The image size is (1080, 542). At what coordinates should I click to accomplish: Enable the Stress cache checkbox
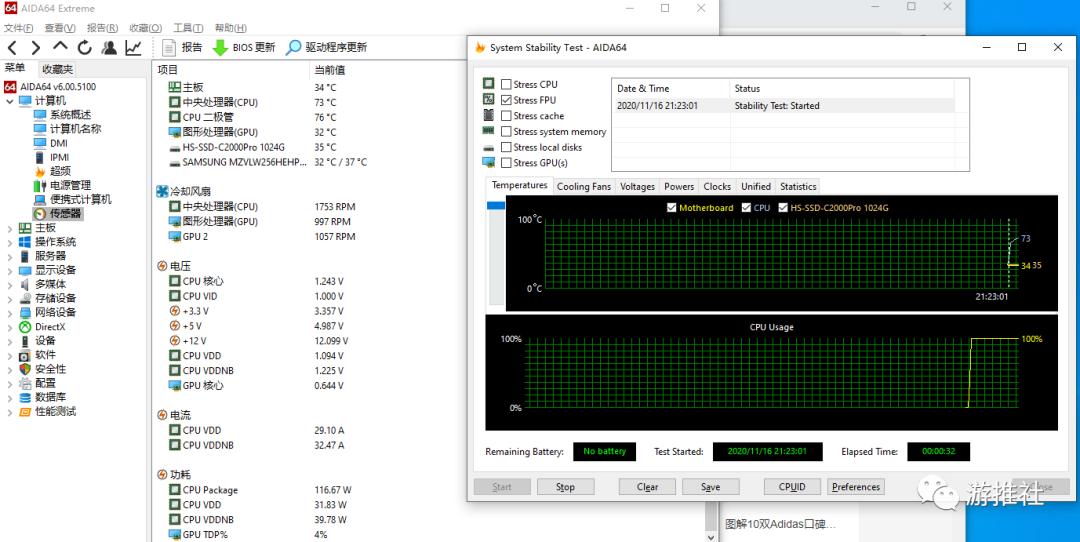(x=506, y=116)
